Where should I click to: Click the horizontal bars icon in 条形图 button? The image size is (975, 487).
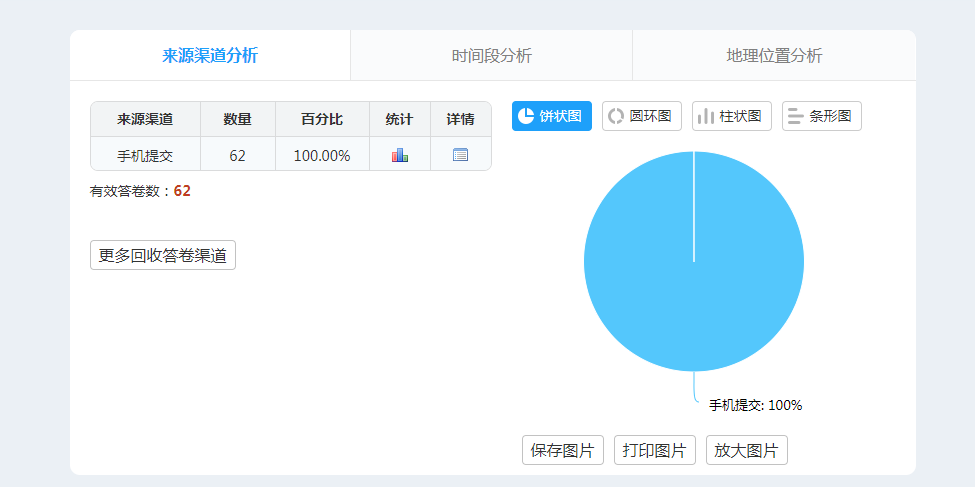click(x=796, y=116)
